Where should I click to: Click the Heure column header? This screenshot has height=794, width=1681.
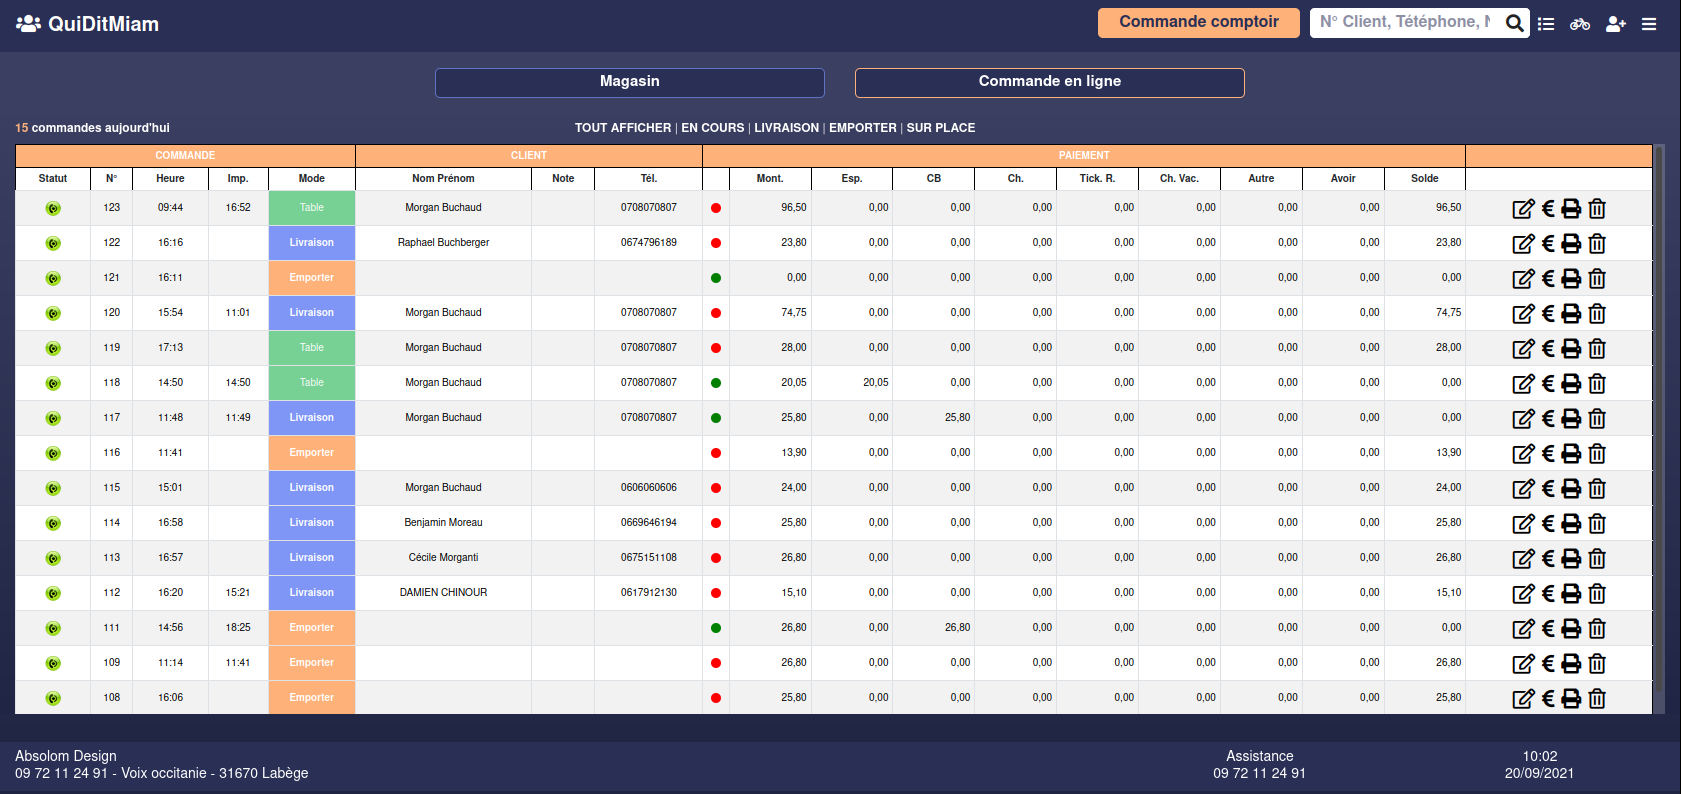click(x=170, y=179)
